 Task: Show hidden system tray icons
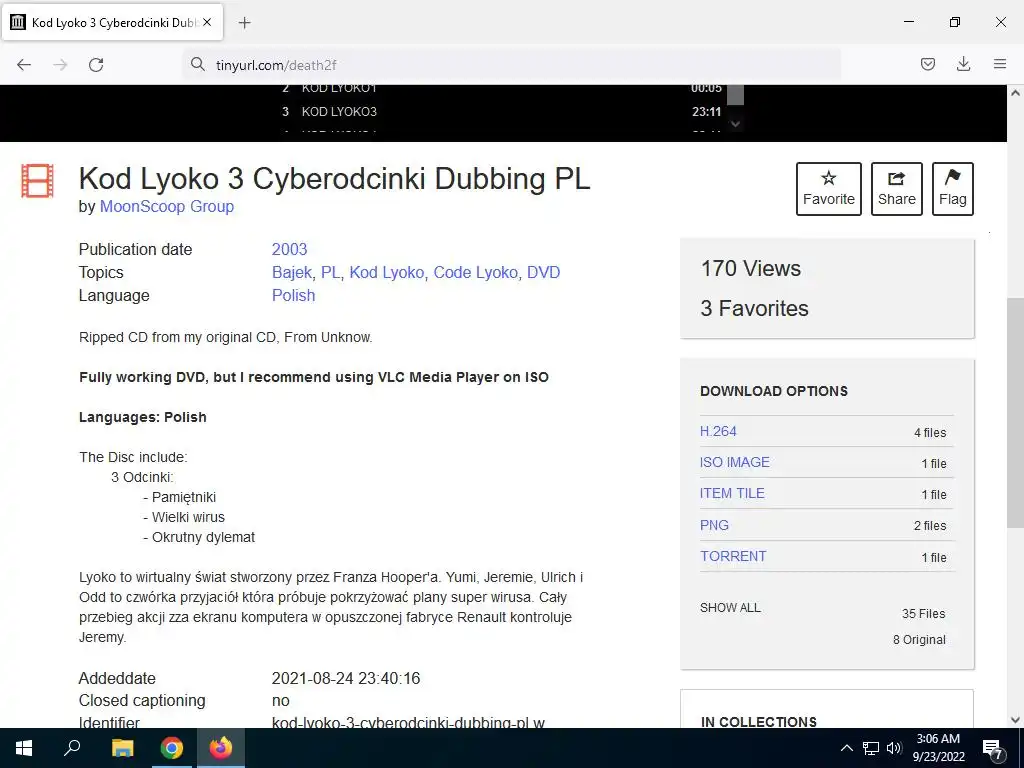pos(846,748)
